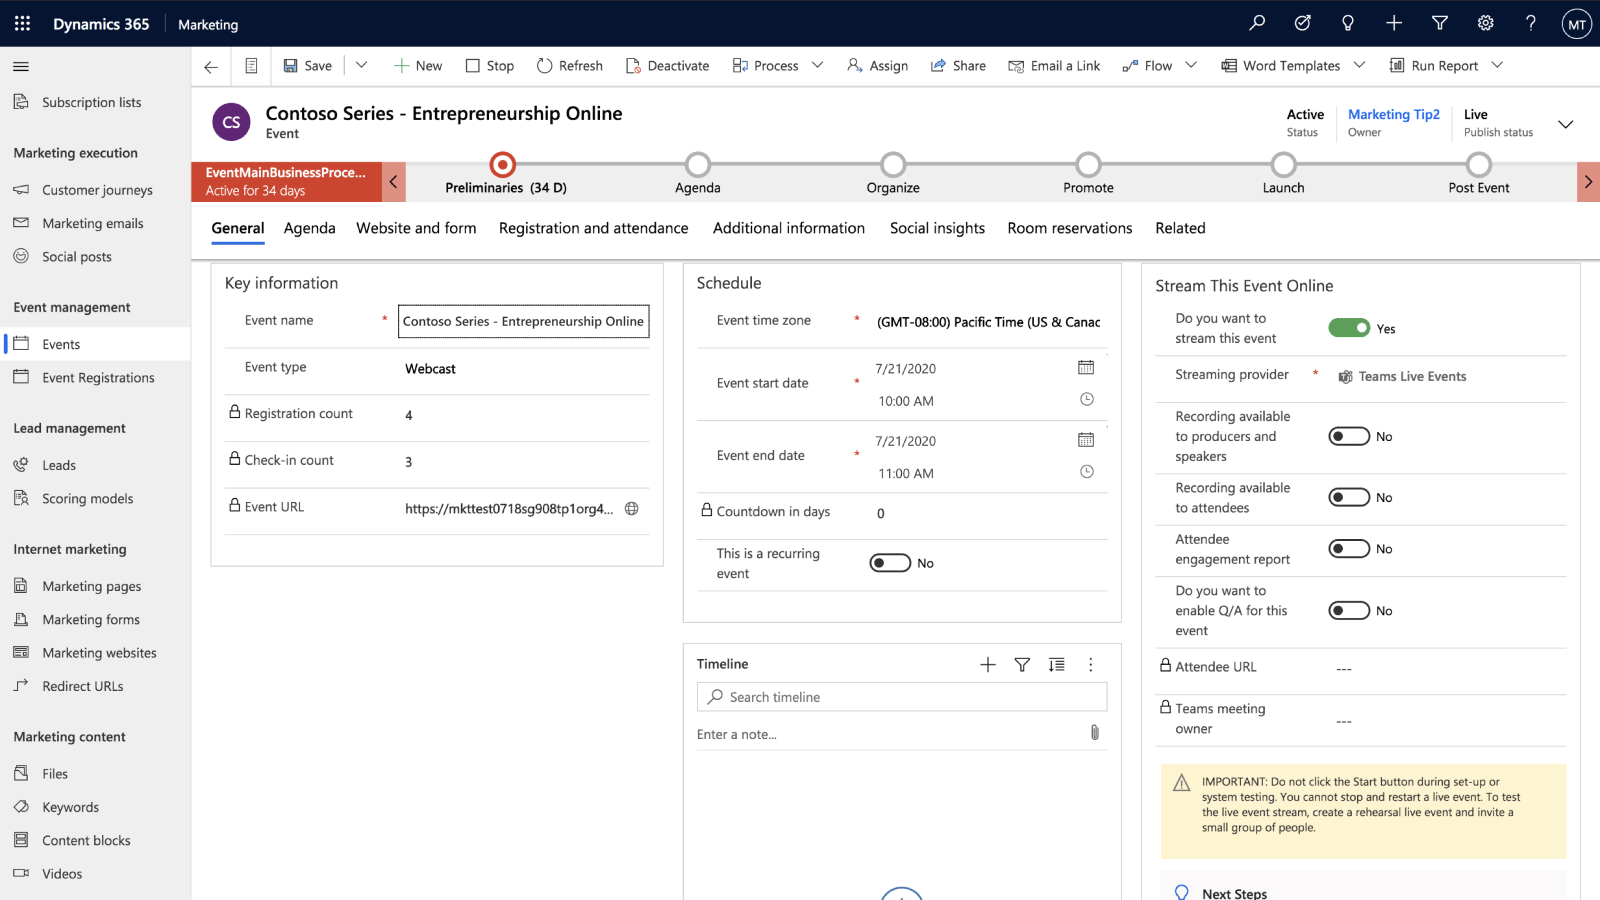This screenshot has height=900, width=1600.
Task: Expand the Run Report dropdown arrow
Action: coord(1497,65)
